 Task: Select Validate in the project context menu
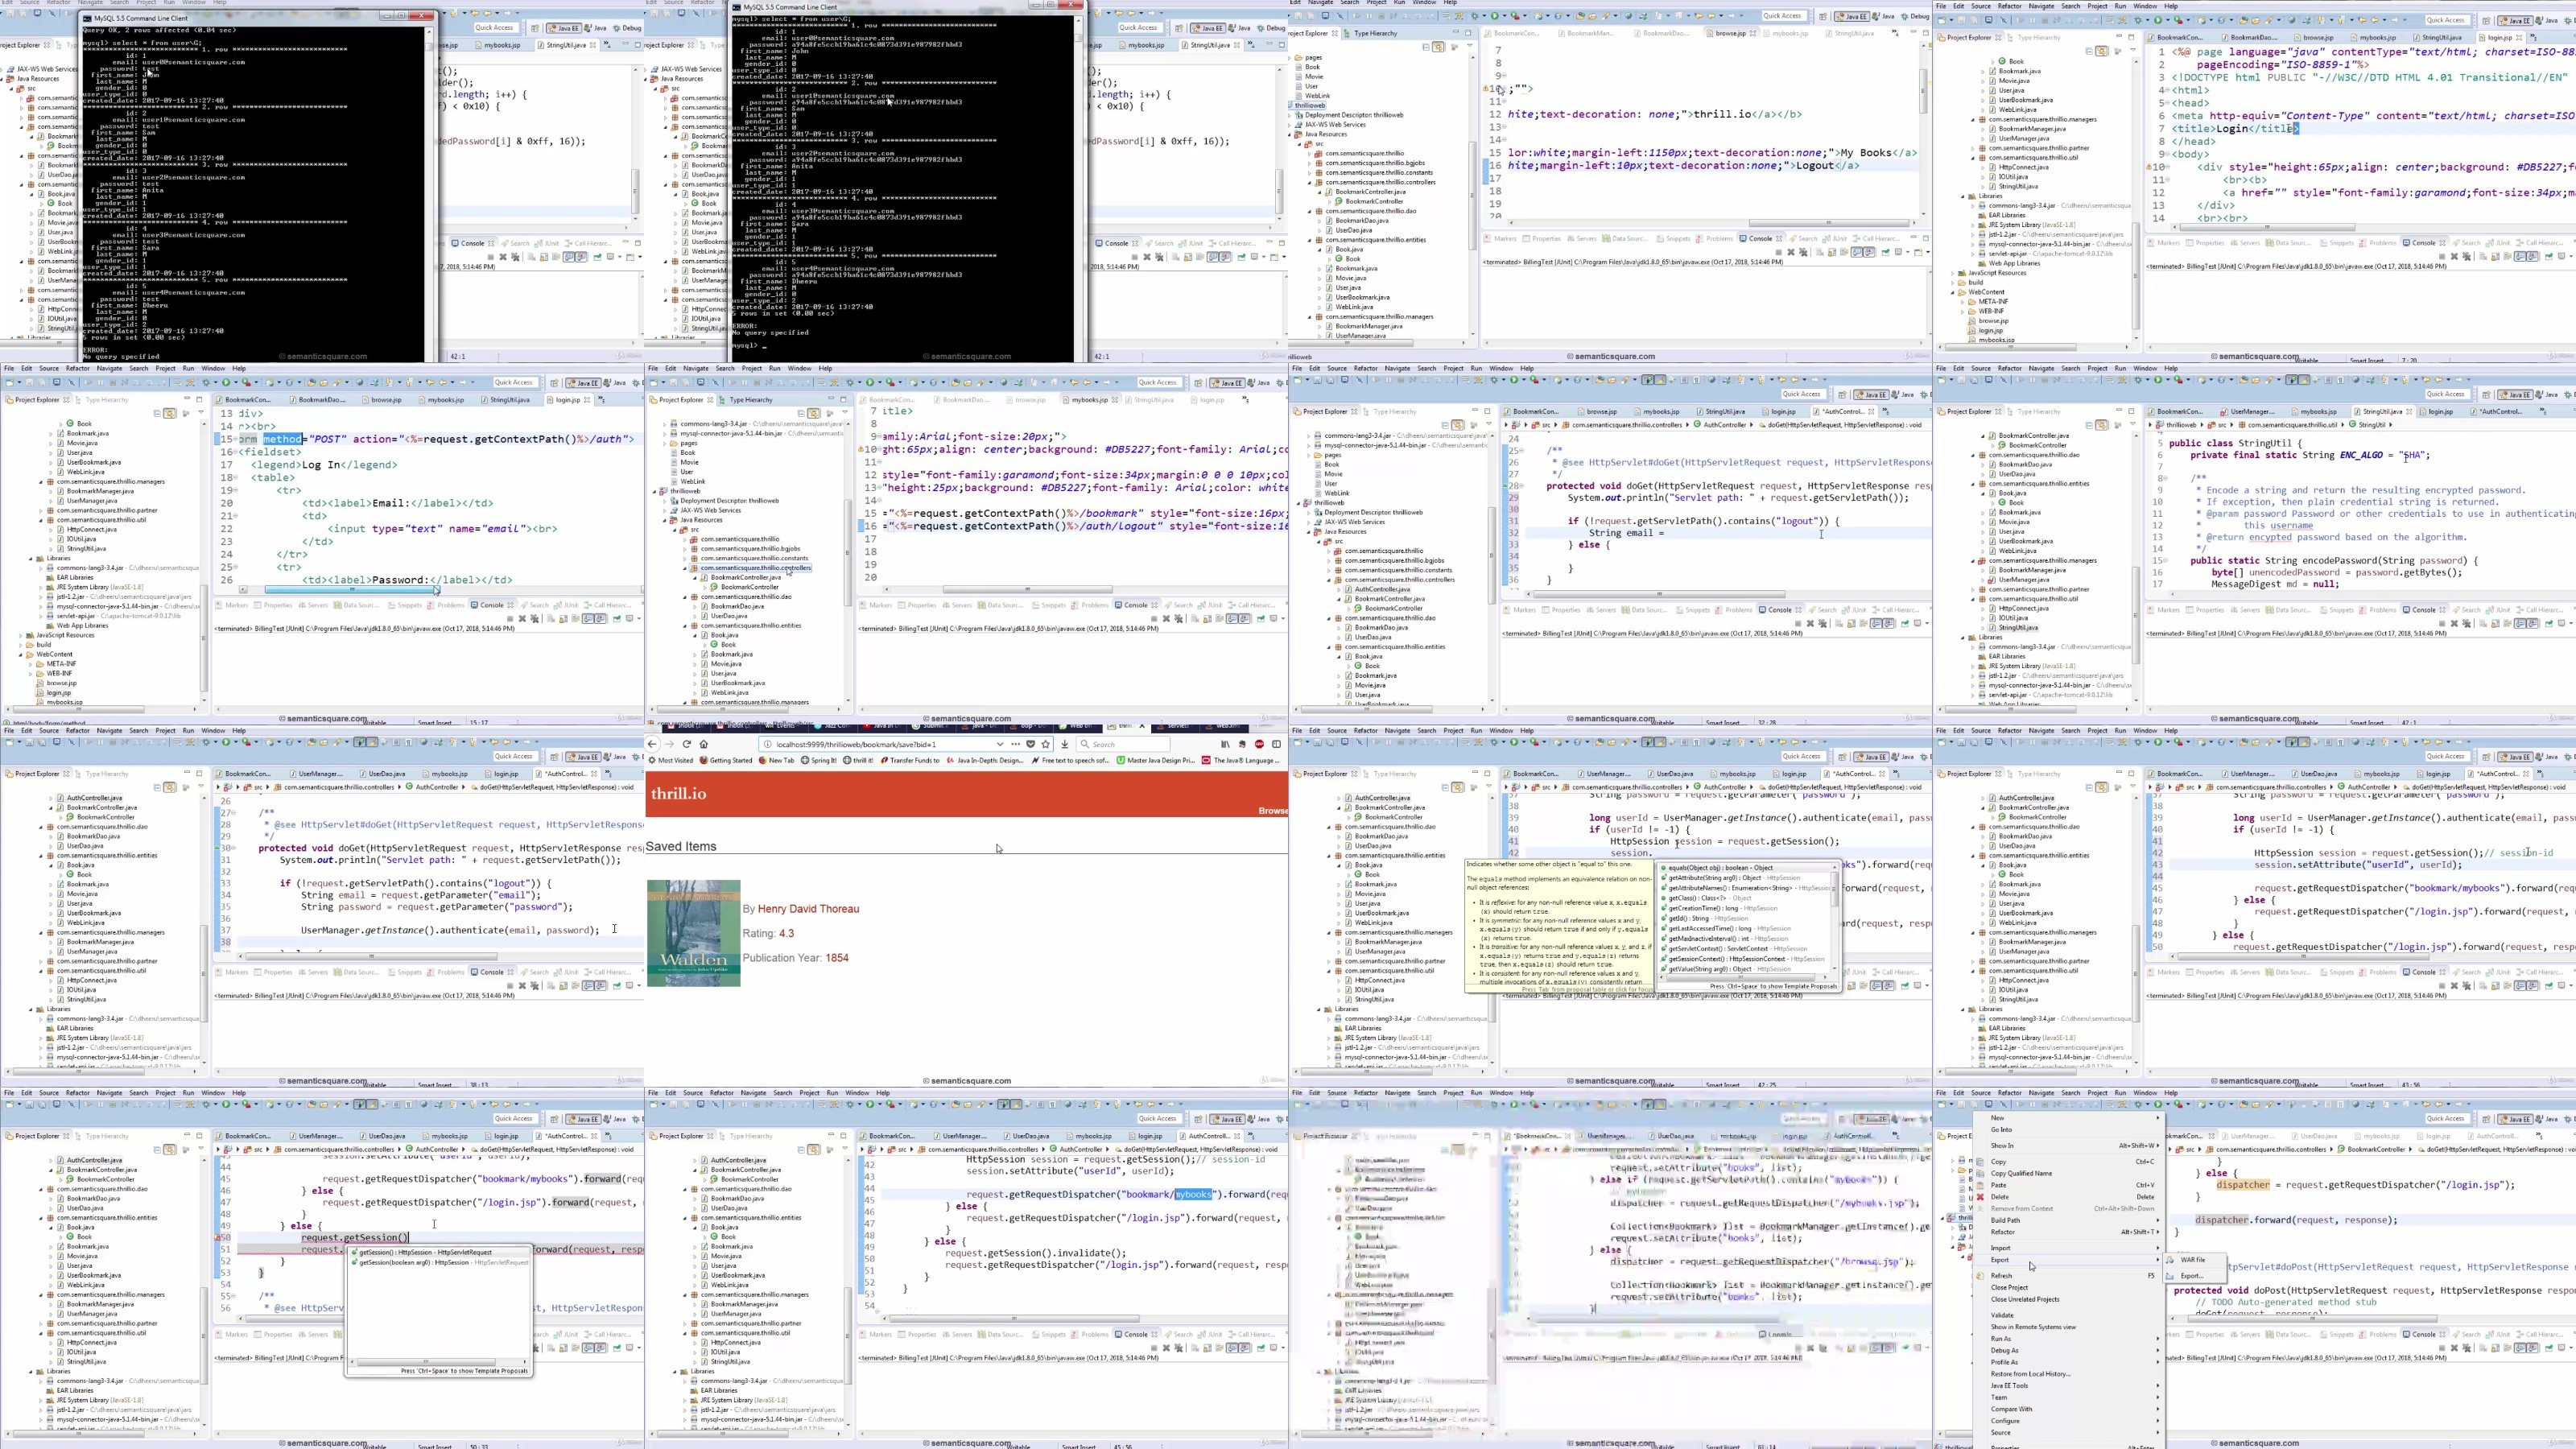click(x=2069, y=1315)
